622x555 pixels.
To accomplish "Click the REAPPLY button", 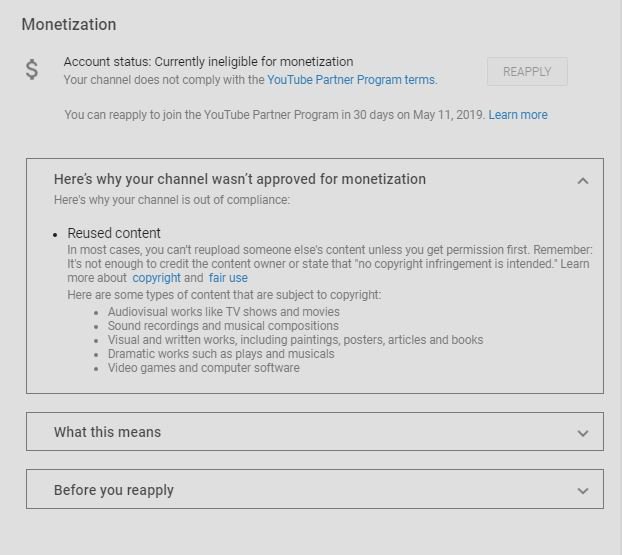I will coord(527,71).
